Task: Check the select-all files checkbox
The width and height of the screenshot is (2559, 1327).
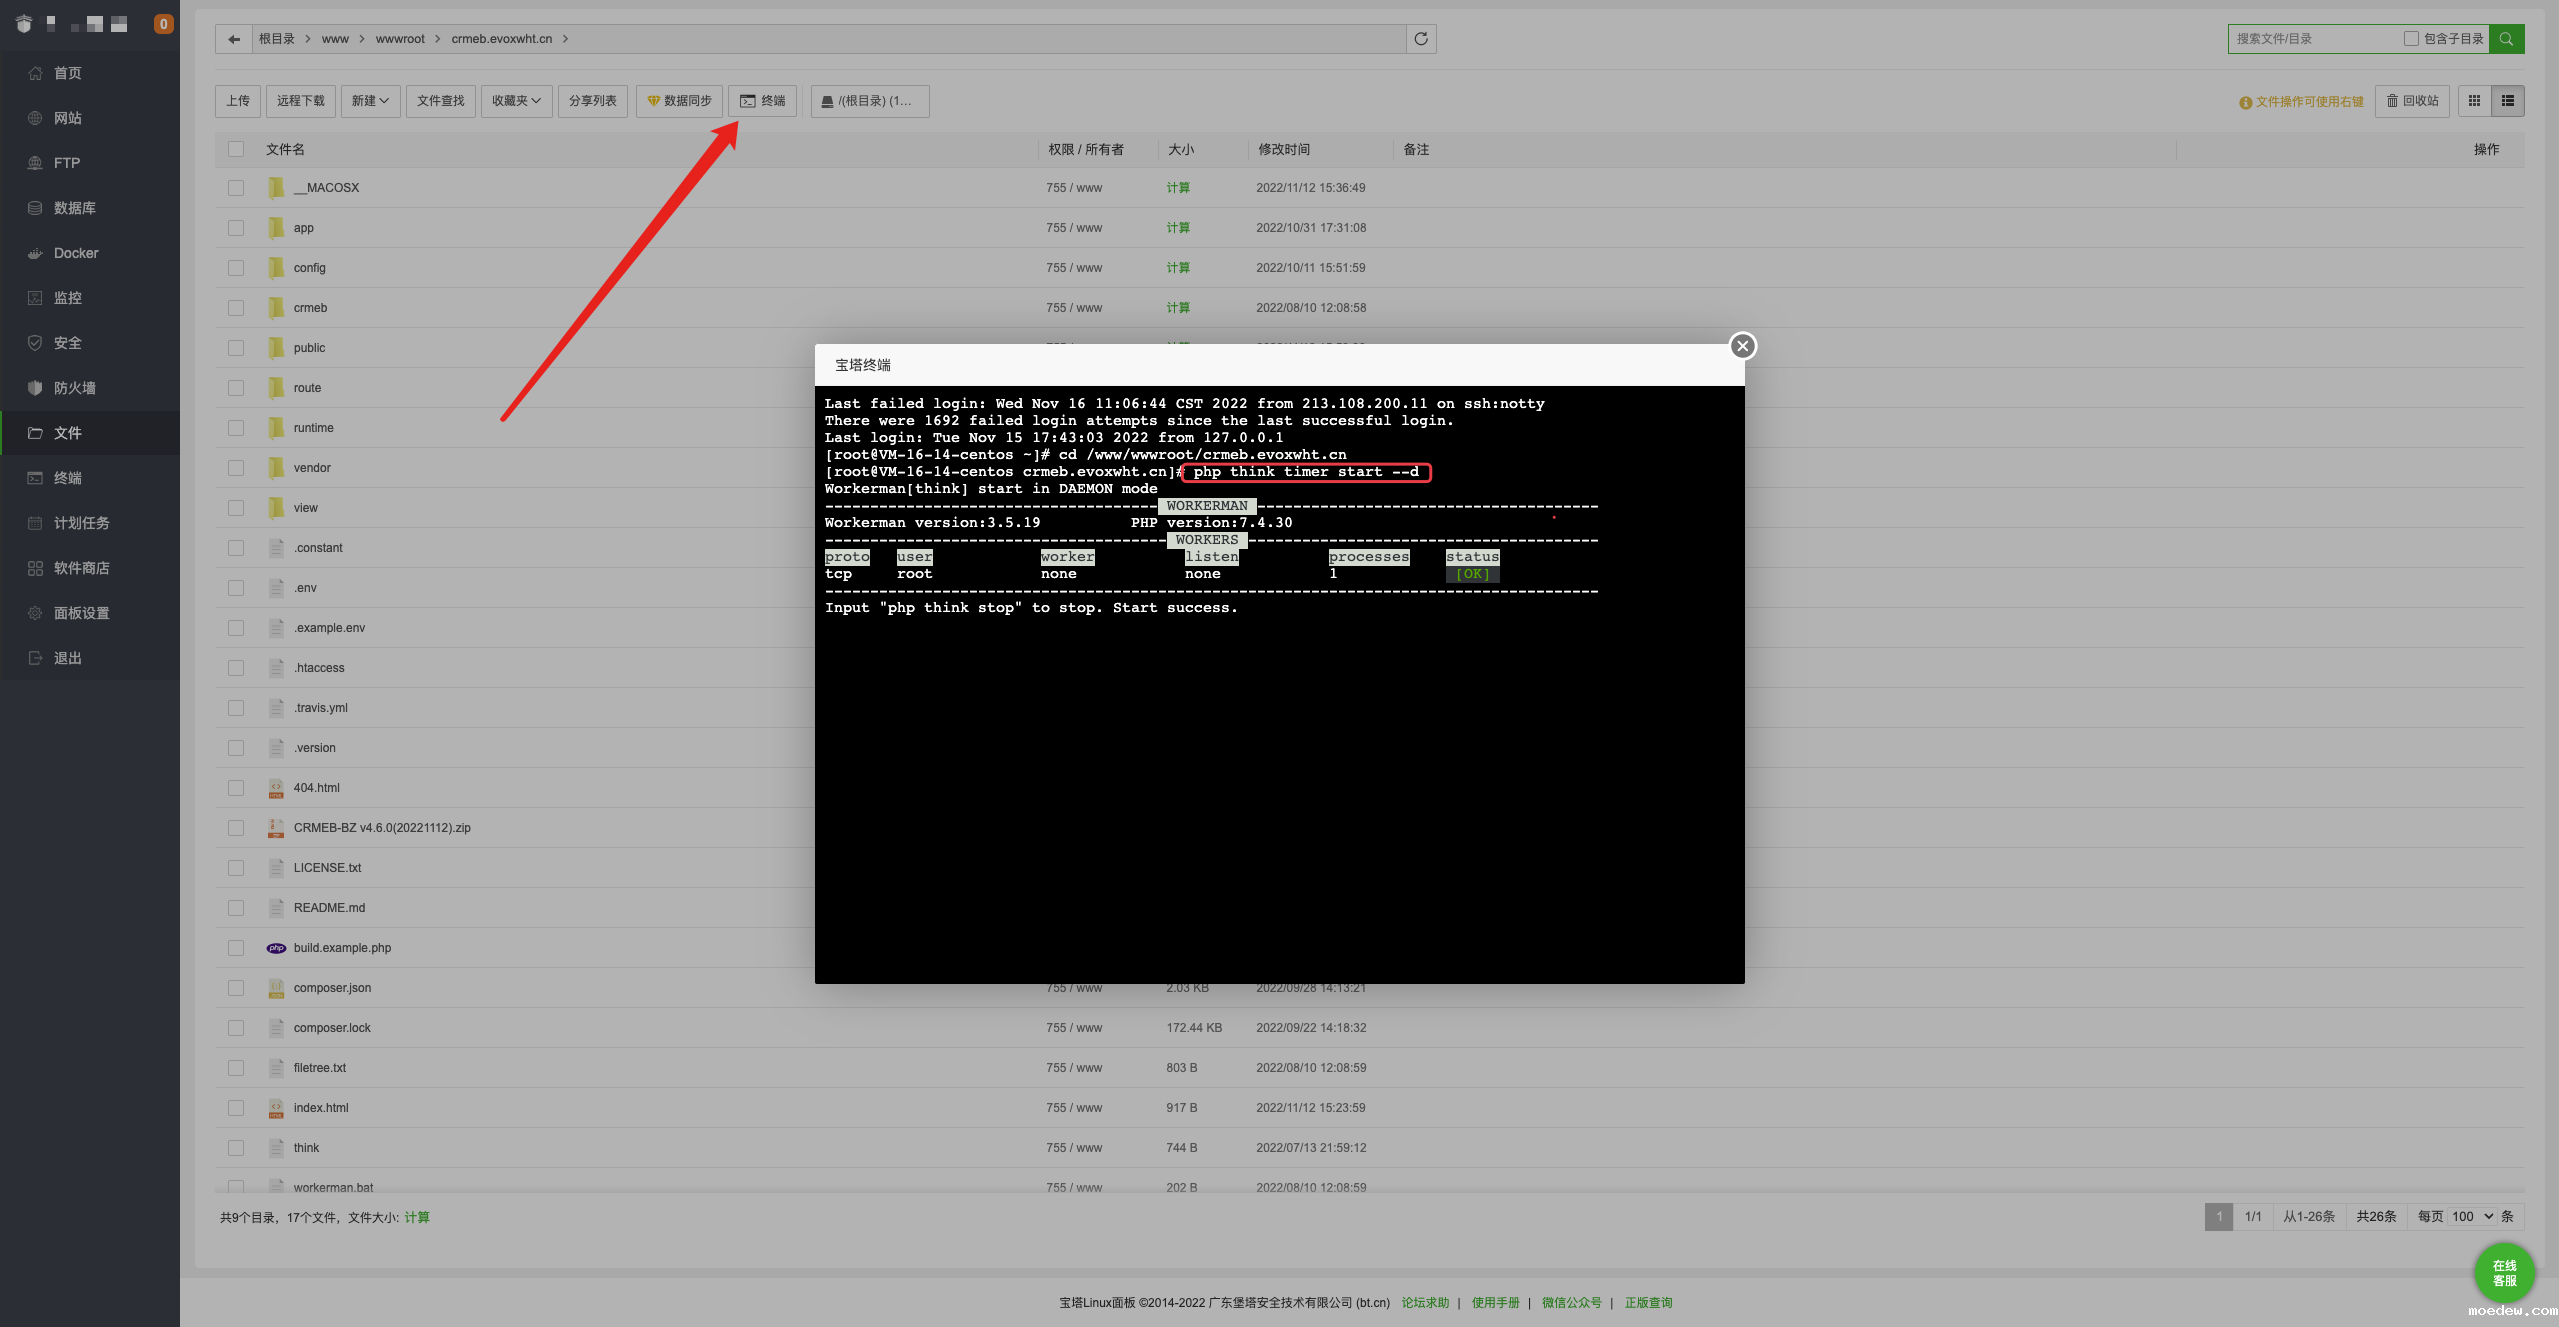Action: (x=236, y=149)
